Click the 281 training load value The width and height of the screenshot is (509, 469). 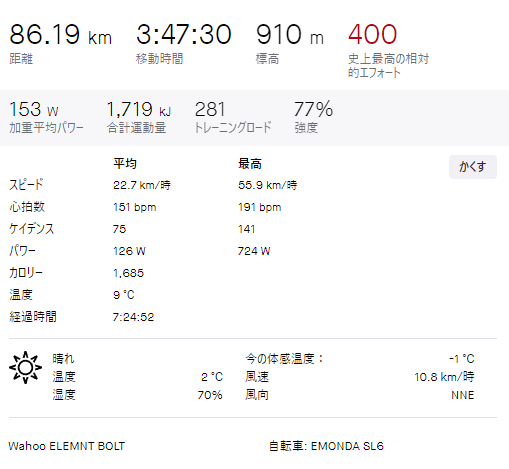coord(210,109)
